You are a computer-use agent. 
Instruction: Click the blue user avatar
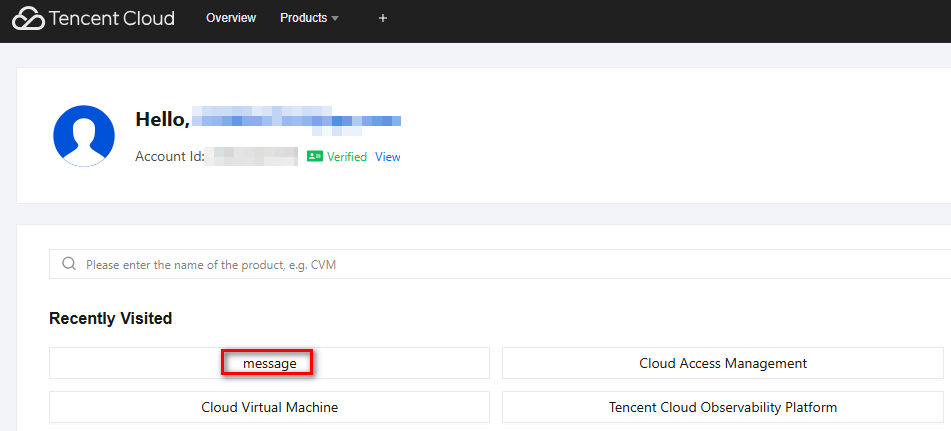84,136
